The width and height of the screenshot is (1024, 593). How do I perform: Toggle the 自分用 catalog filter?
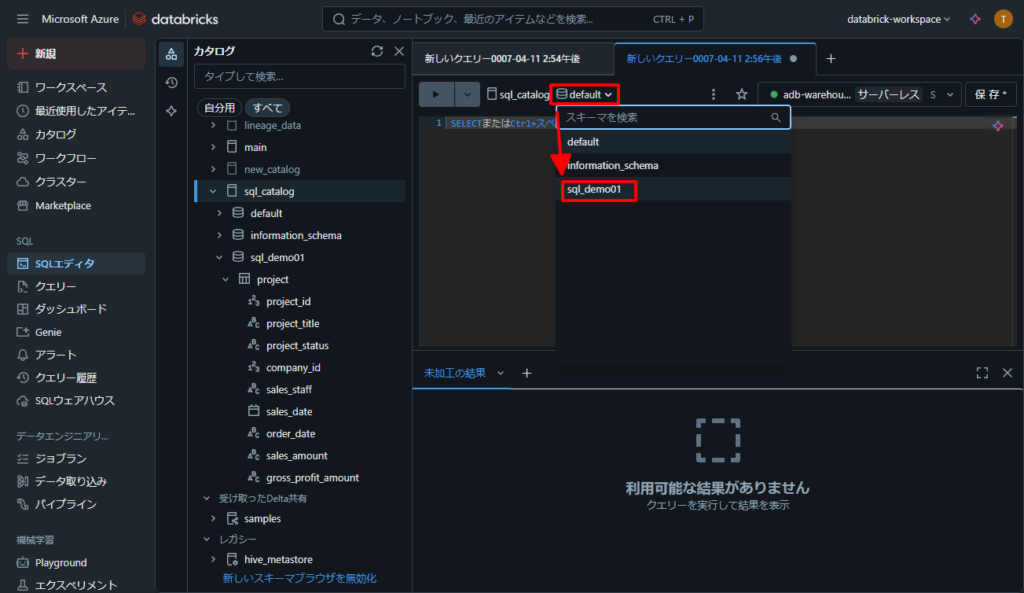[x=219, y=108]
